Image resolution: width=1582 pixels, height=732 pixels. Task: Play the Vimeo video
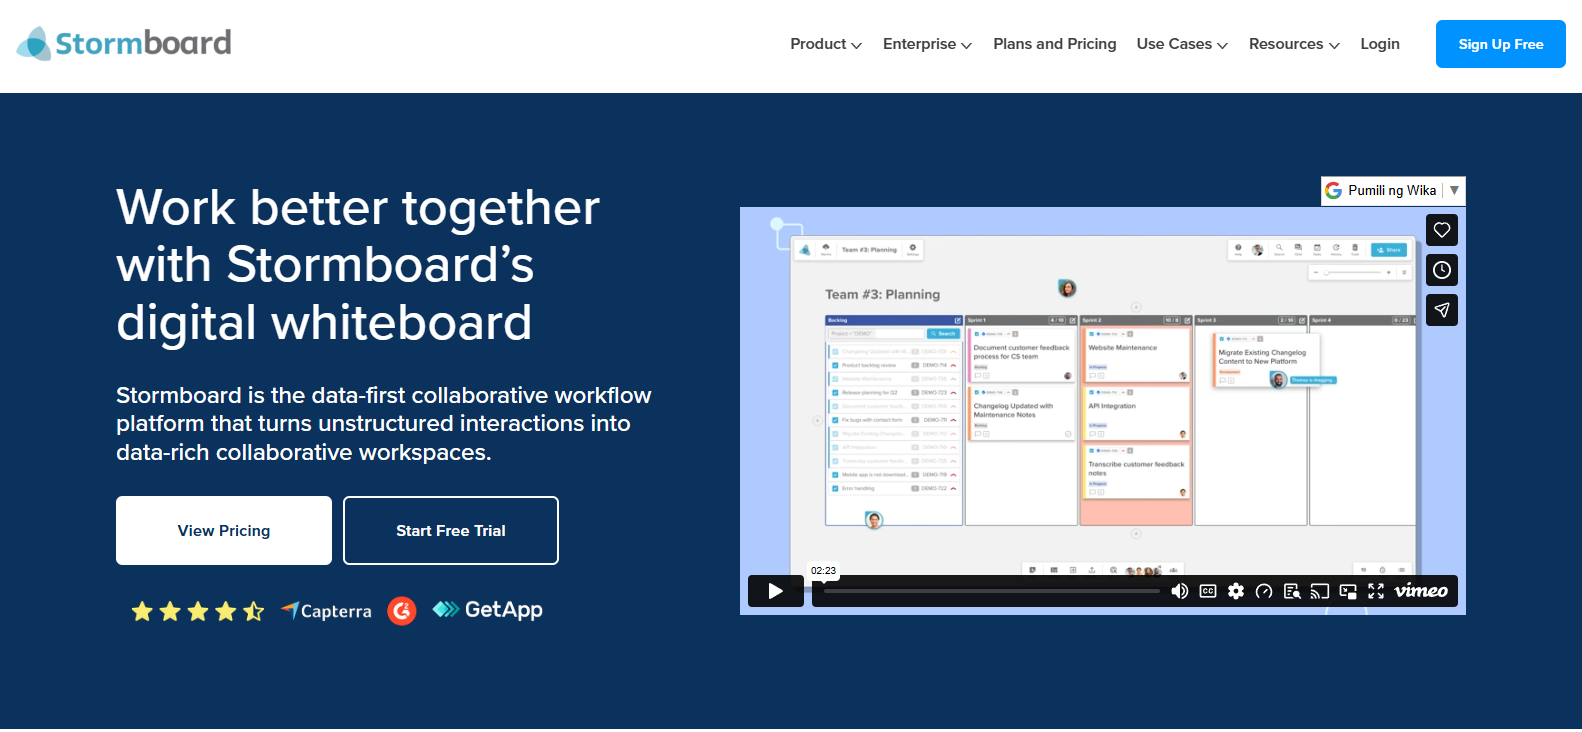click(776, 591)
